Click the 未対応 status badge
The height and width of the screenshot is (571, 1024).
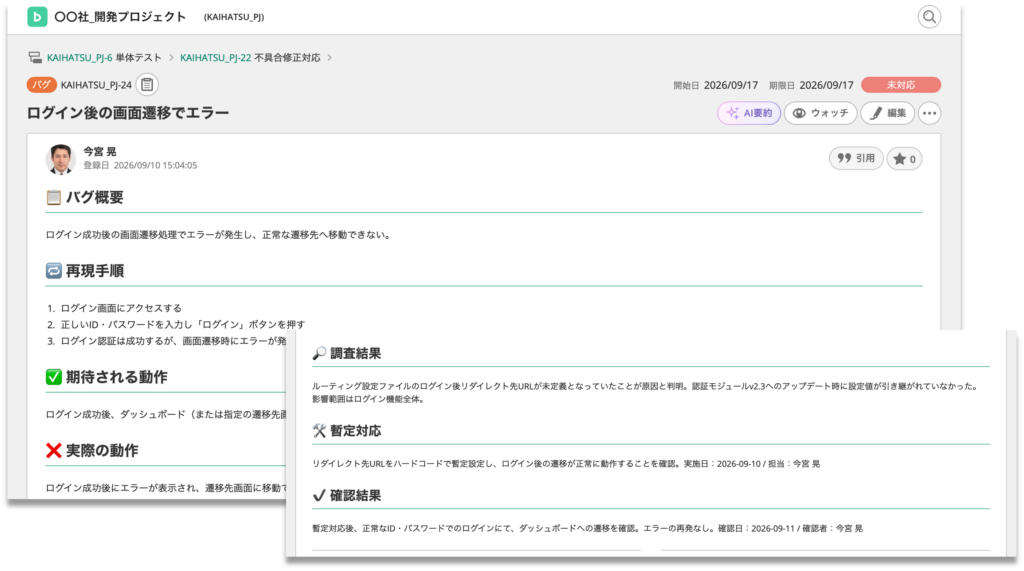coord(901,85)
